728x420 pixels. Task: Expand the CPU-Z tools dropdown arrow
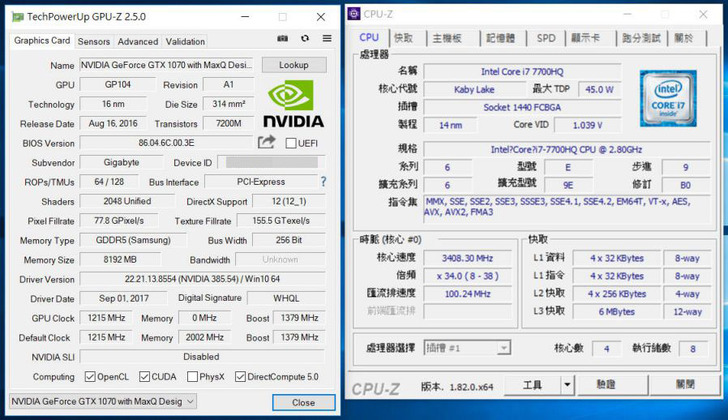tap(567, 385)
